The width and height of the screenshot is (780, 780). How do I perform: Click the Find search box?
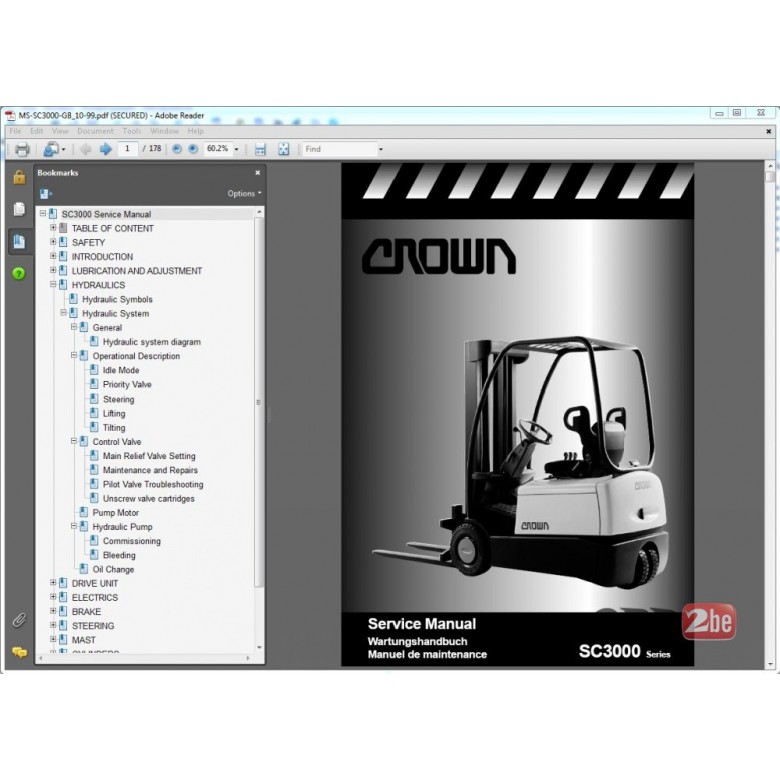340,149
